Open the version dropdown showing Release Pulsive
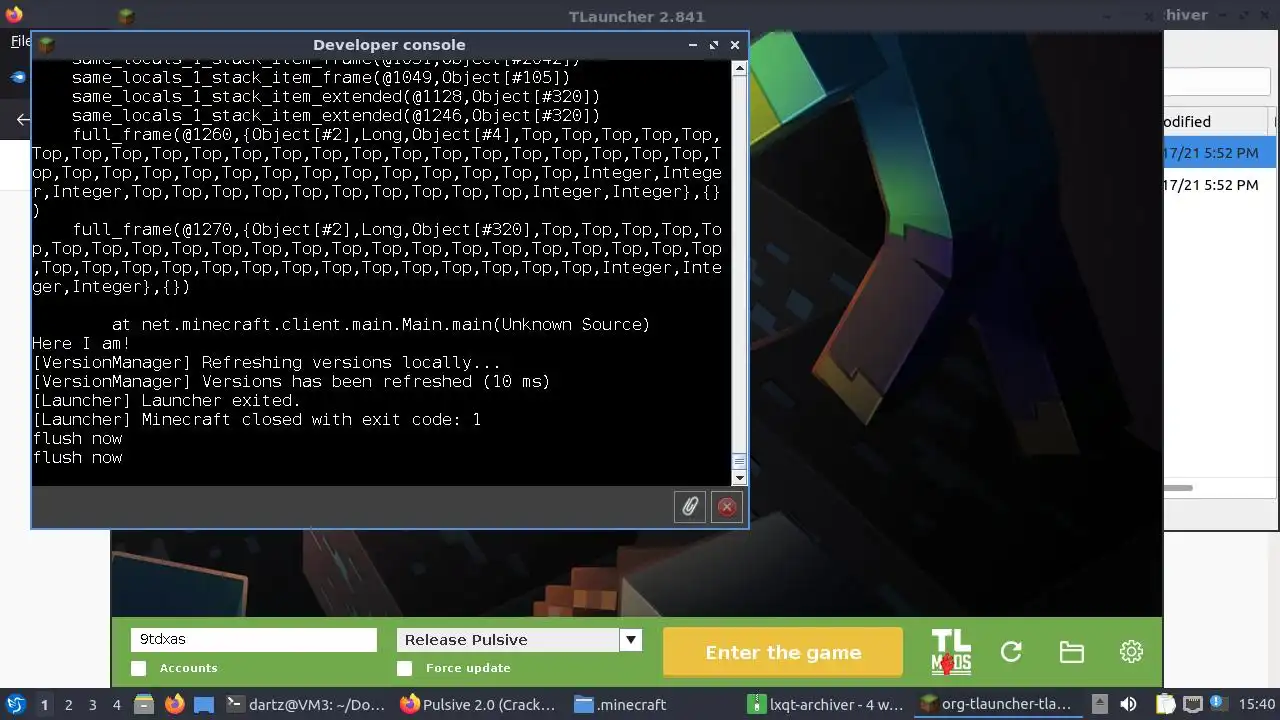The height and width of the screenshot is (720, 1280). (x=519, y=640)
